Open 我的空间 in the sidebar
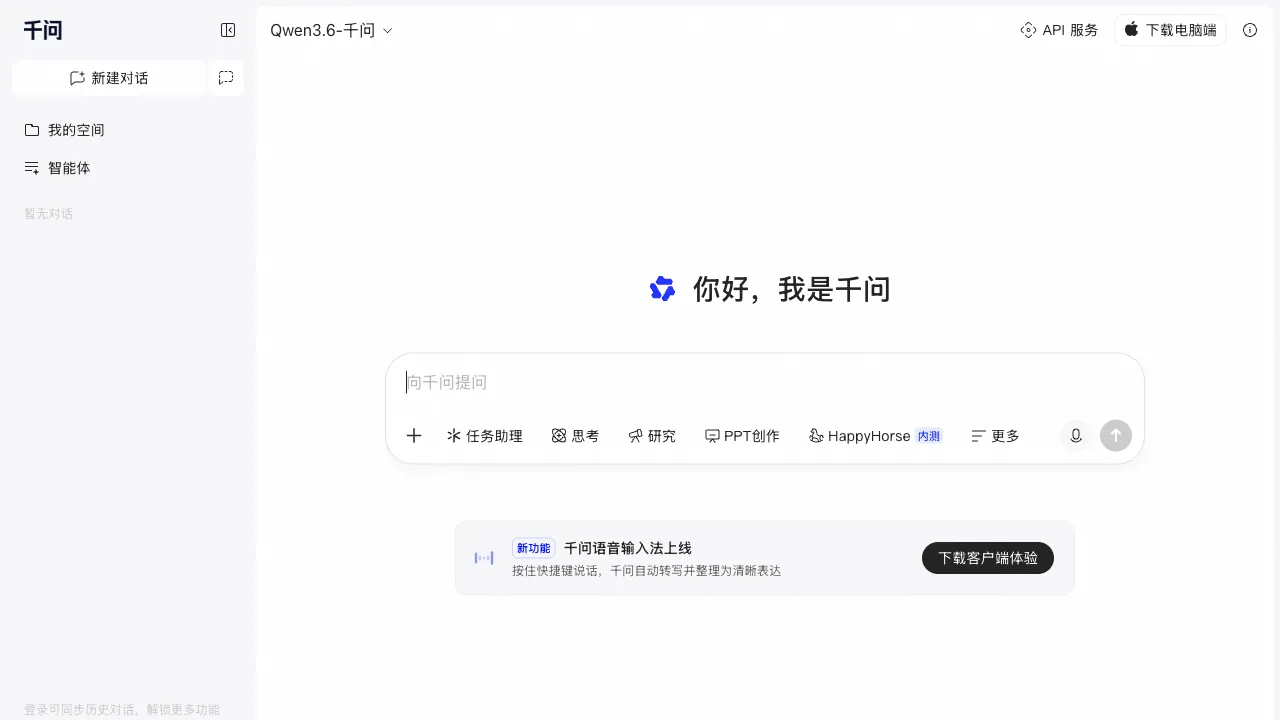This screenshot has height=720, width=1280. (x=64, y=130)
